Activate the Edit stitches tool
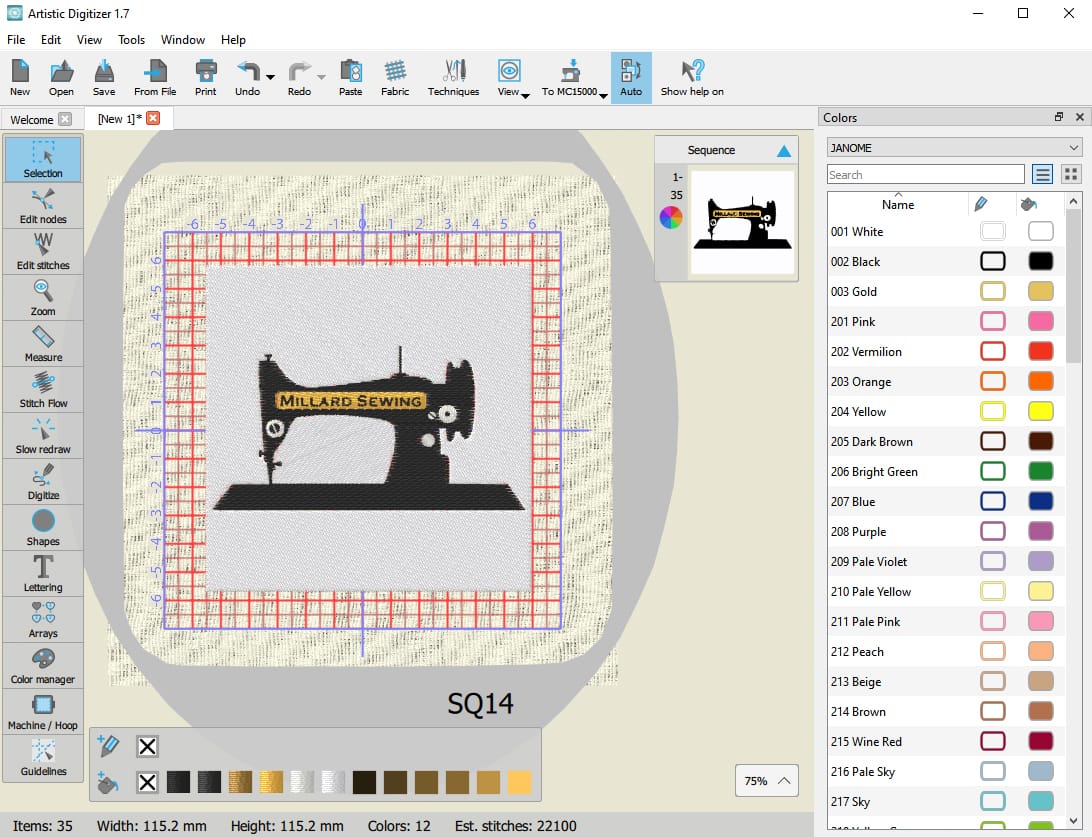The height and width of the screenshot is (837, 1092). pos(42,251)
